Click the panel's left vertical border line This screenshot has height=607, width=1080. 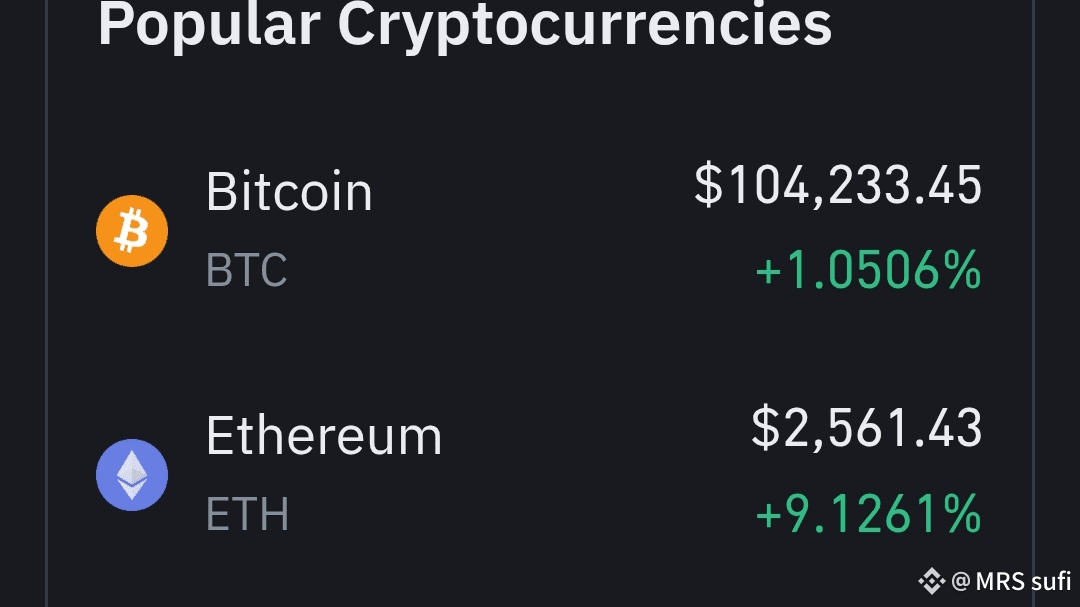(x=46, y=300)
